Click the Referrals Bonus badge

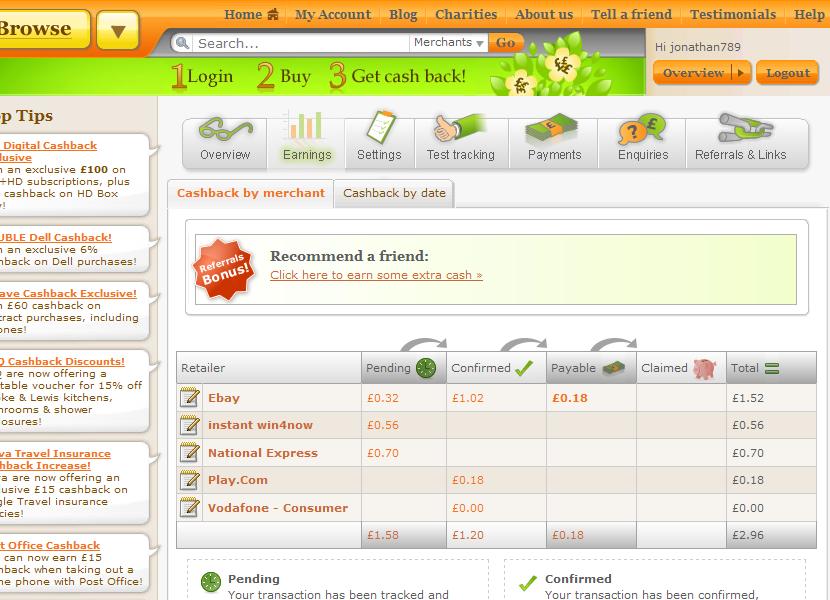point(223,269)
